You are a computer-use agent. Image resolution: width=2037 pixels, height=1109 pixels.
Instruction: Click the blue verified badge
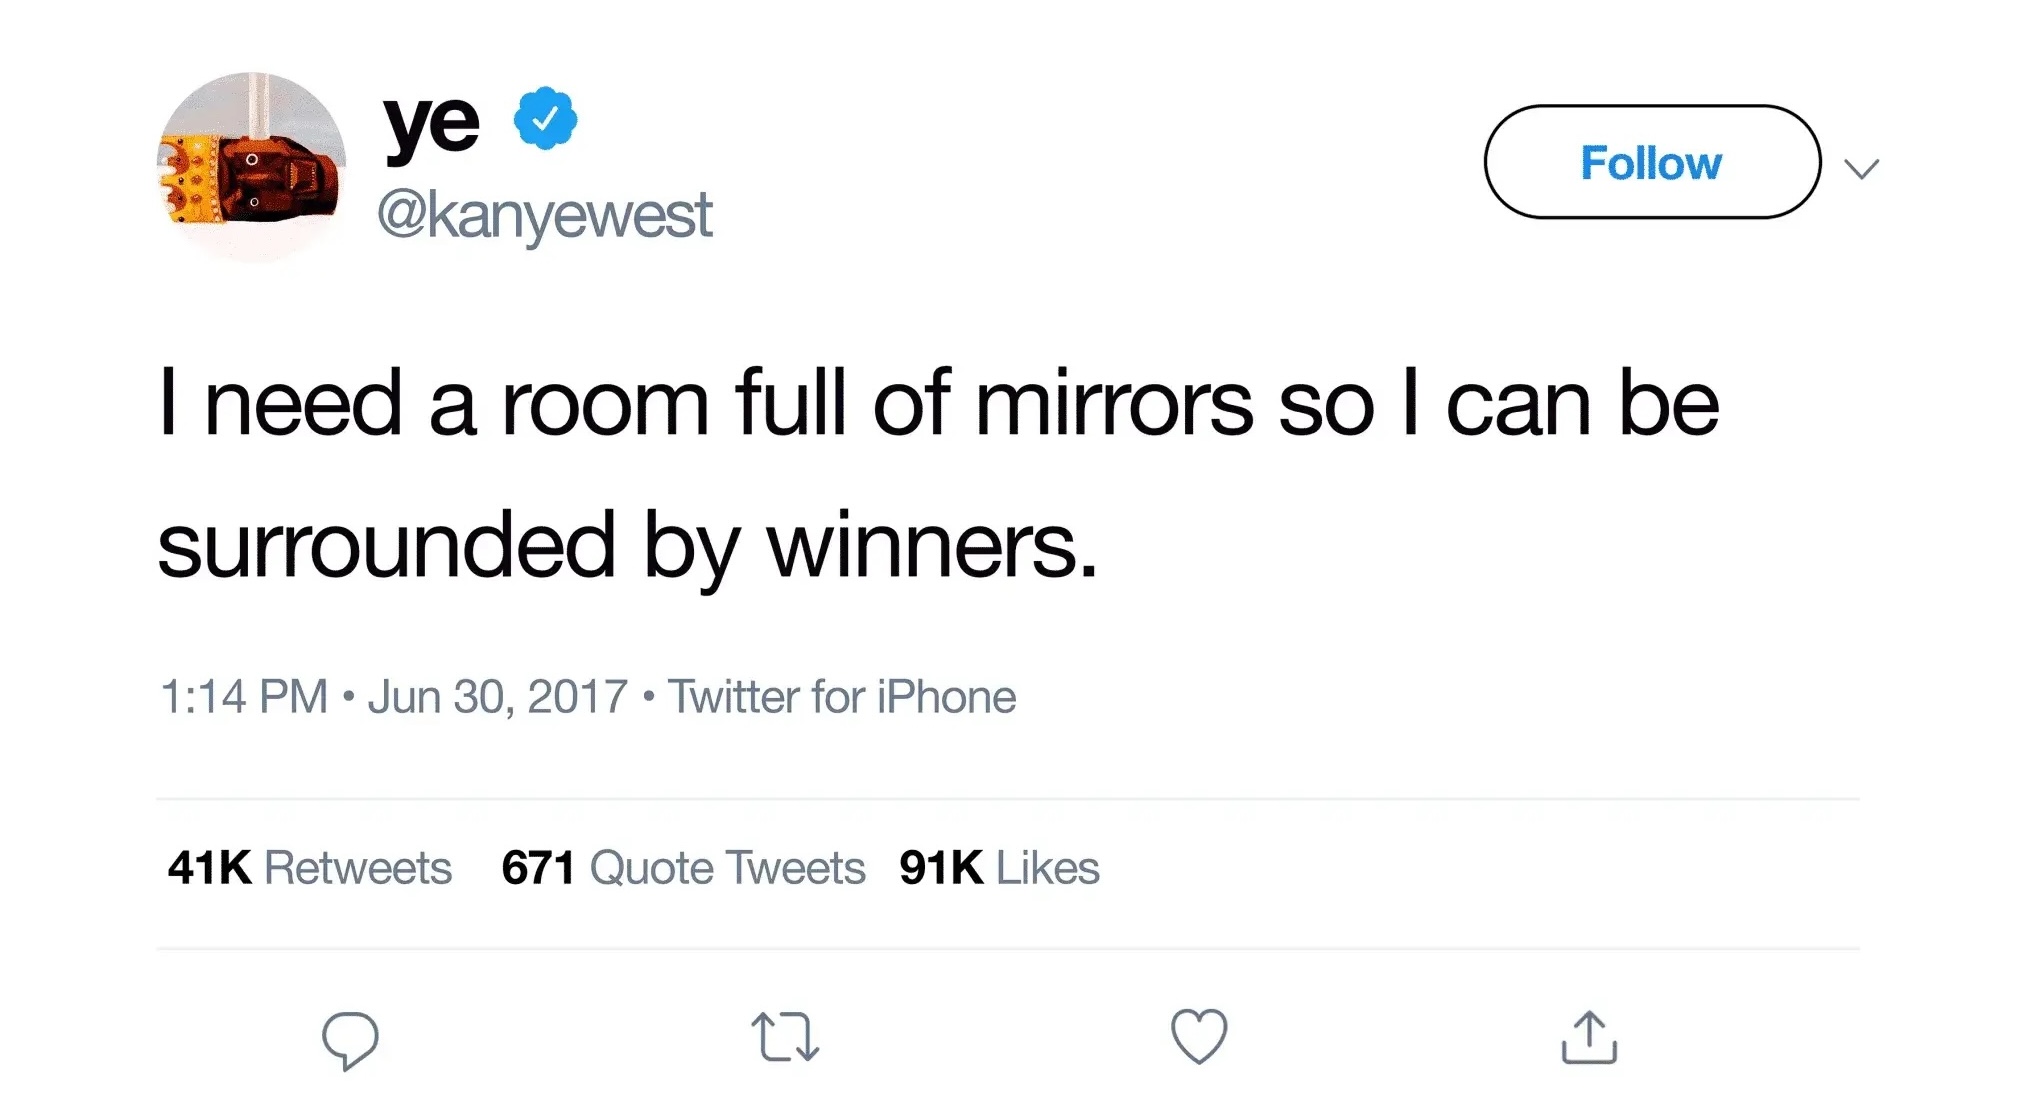(x=545, y=119)
